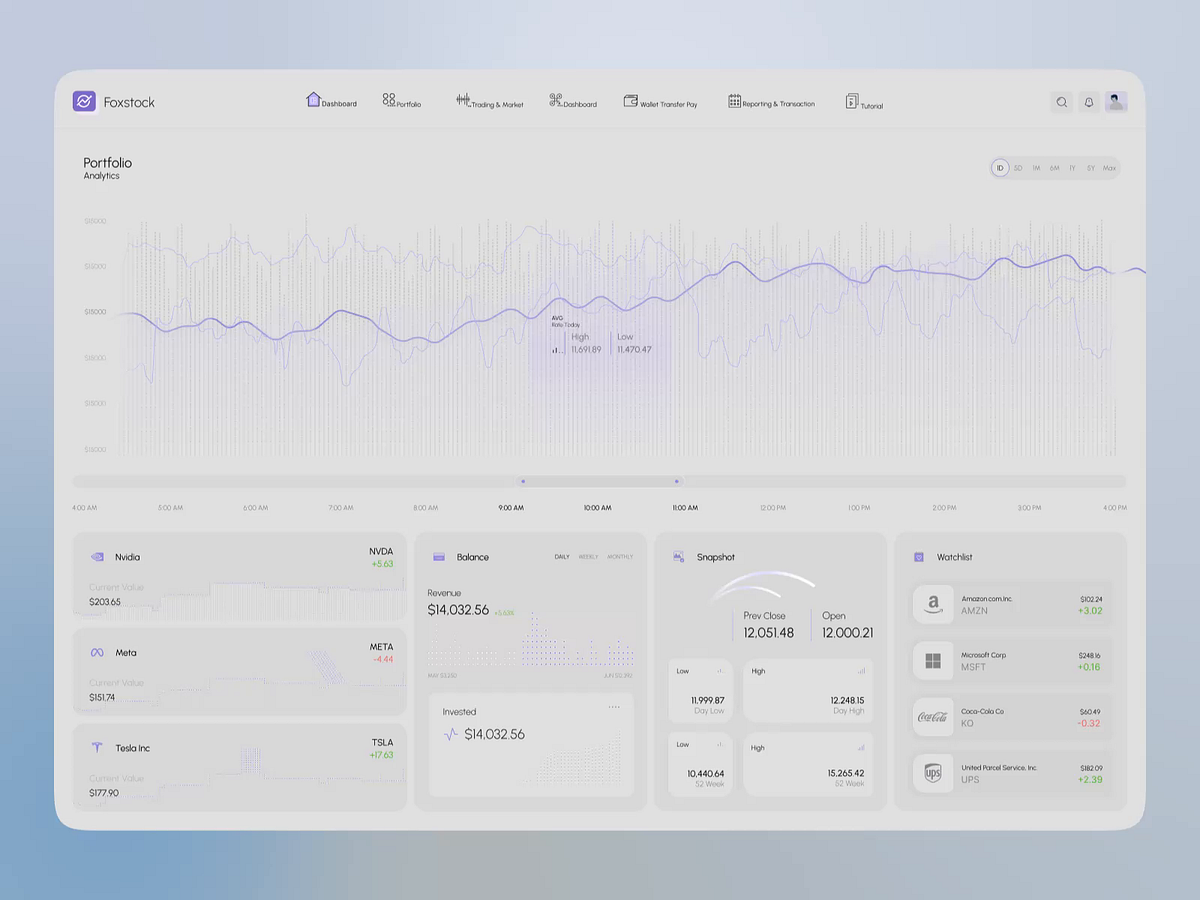Viewport: 1200px width, 900px height.
Task: Click the Nvidia logo icon
Action: (x=97, y=557)
